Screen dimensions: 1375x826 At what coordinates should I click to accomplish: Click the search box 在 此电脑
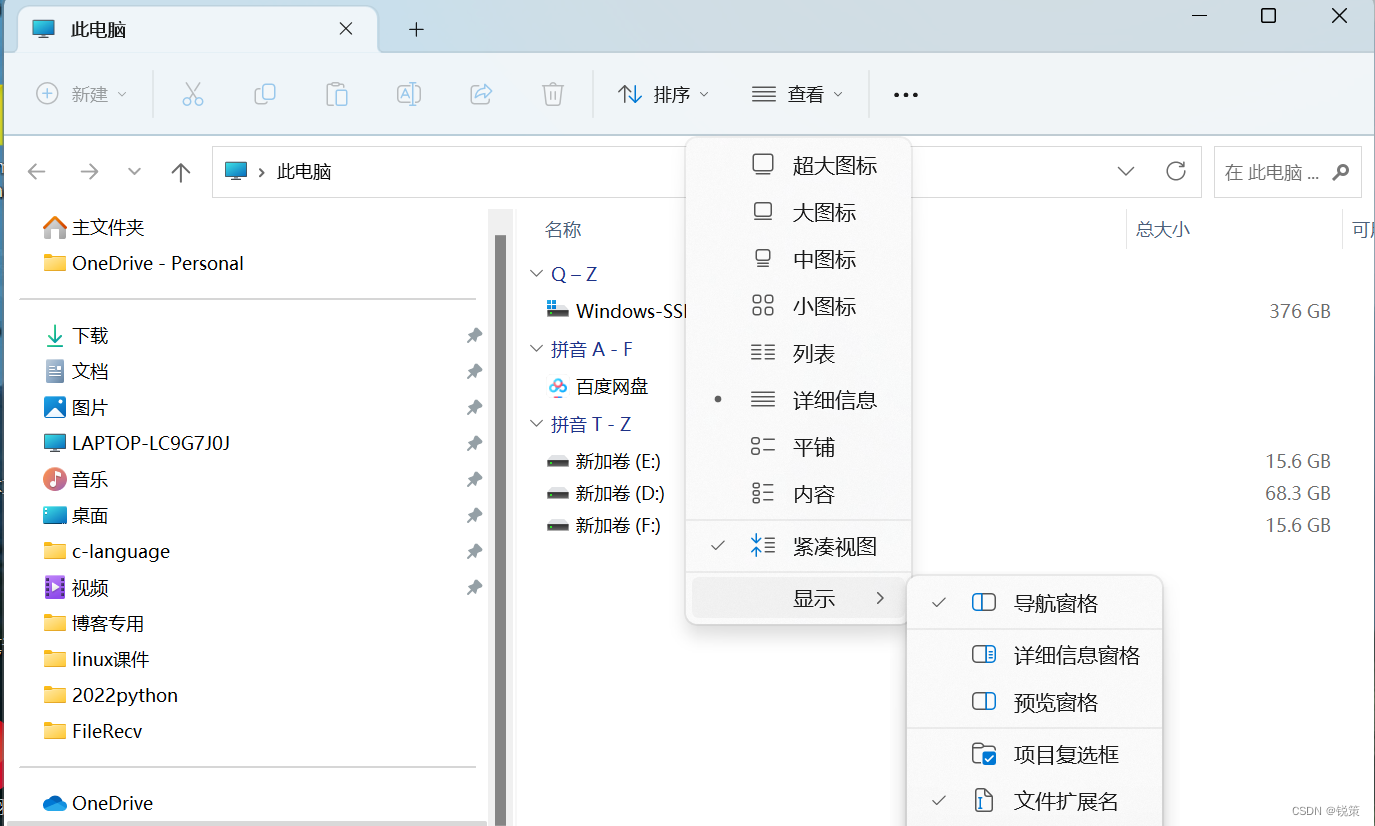point(1288,172)
